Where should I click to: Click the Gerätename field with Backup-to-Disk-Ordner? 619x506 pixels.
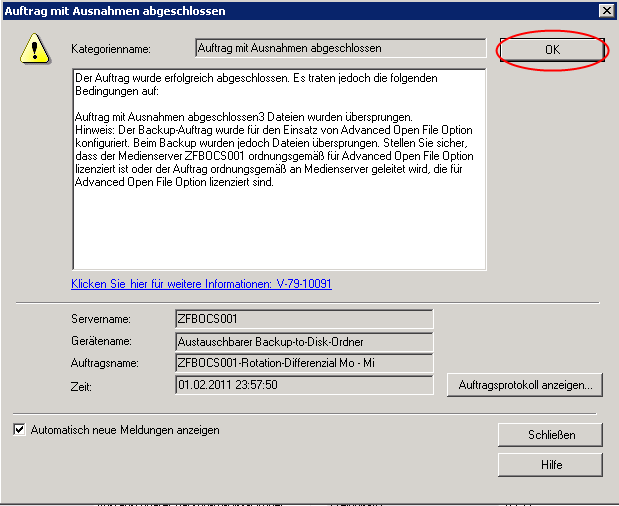pos(303,341)
